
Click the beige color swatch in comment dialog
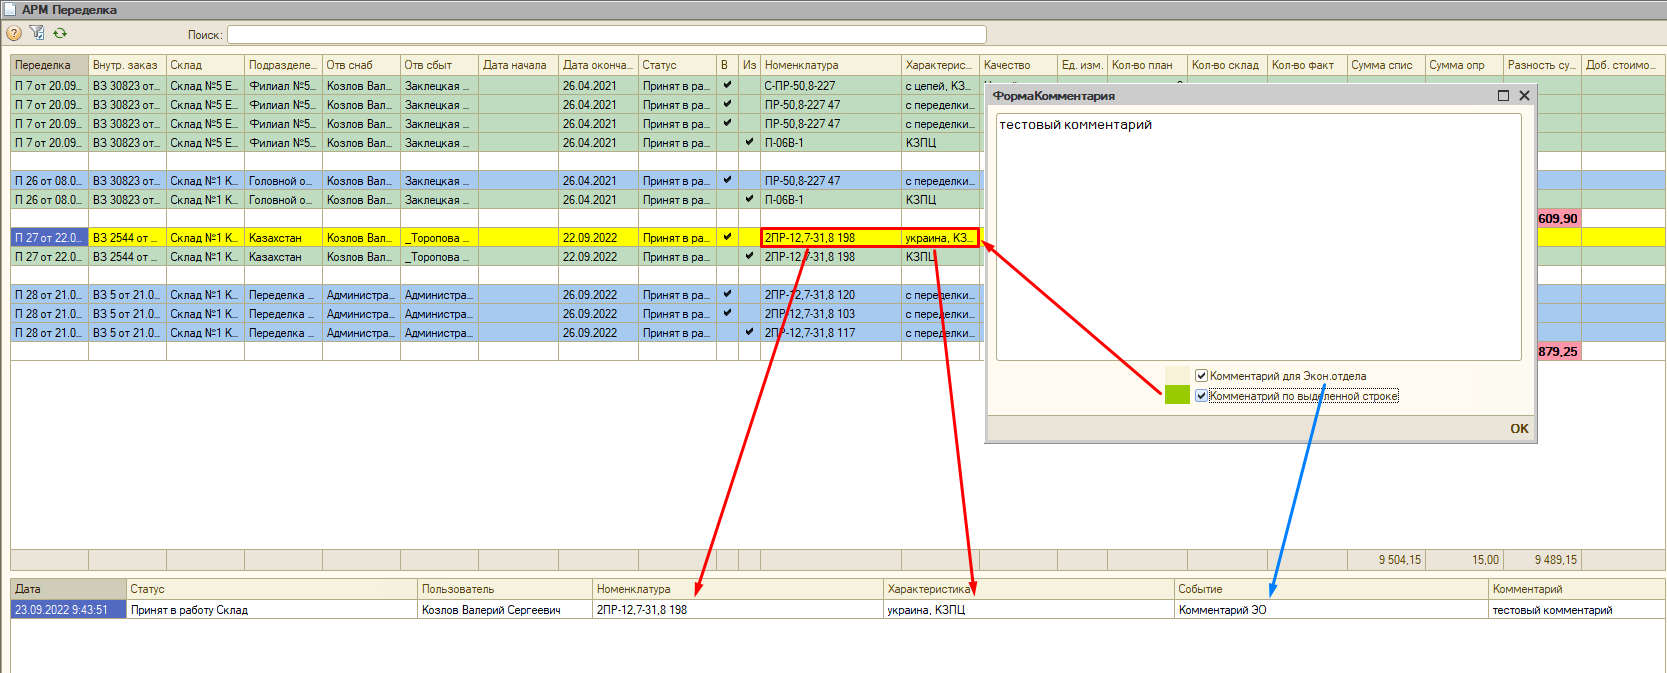pyautogui.click(x=1177, y=376)
